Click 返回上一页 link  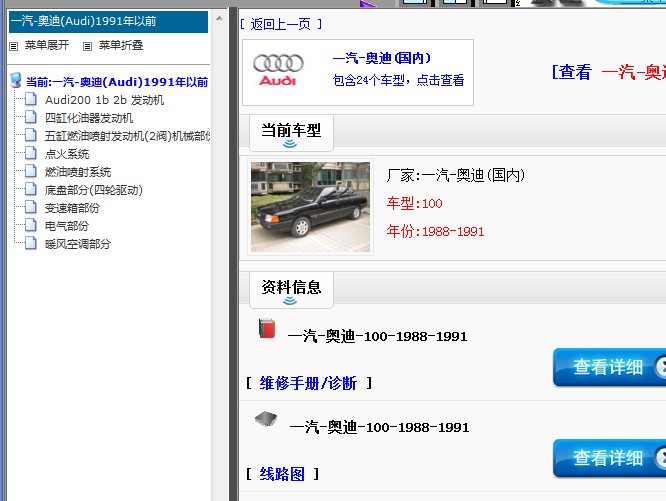[x=281, y=24]
